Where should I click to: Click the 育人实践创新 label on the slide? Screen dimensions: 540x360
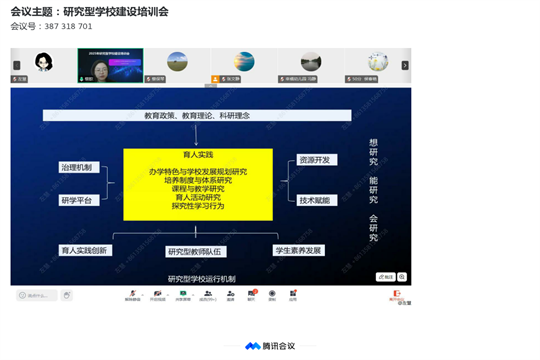click(x=85, y=250)
